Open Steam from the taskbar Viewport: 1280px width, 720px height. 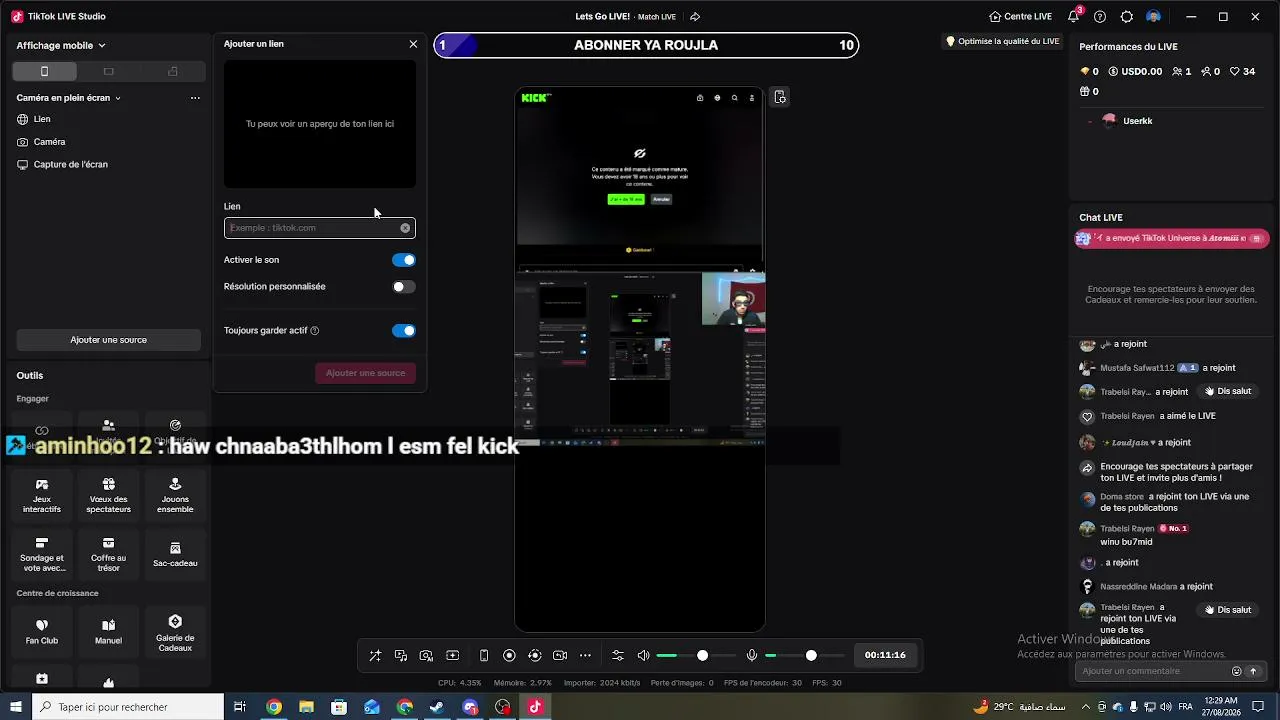point(437,707)
